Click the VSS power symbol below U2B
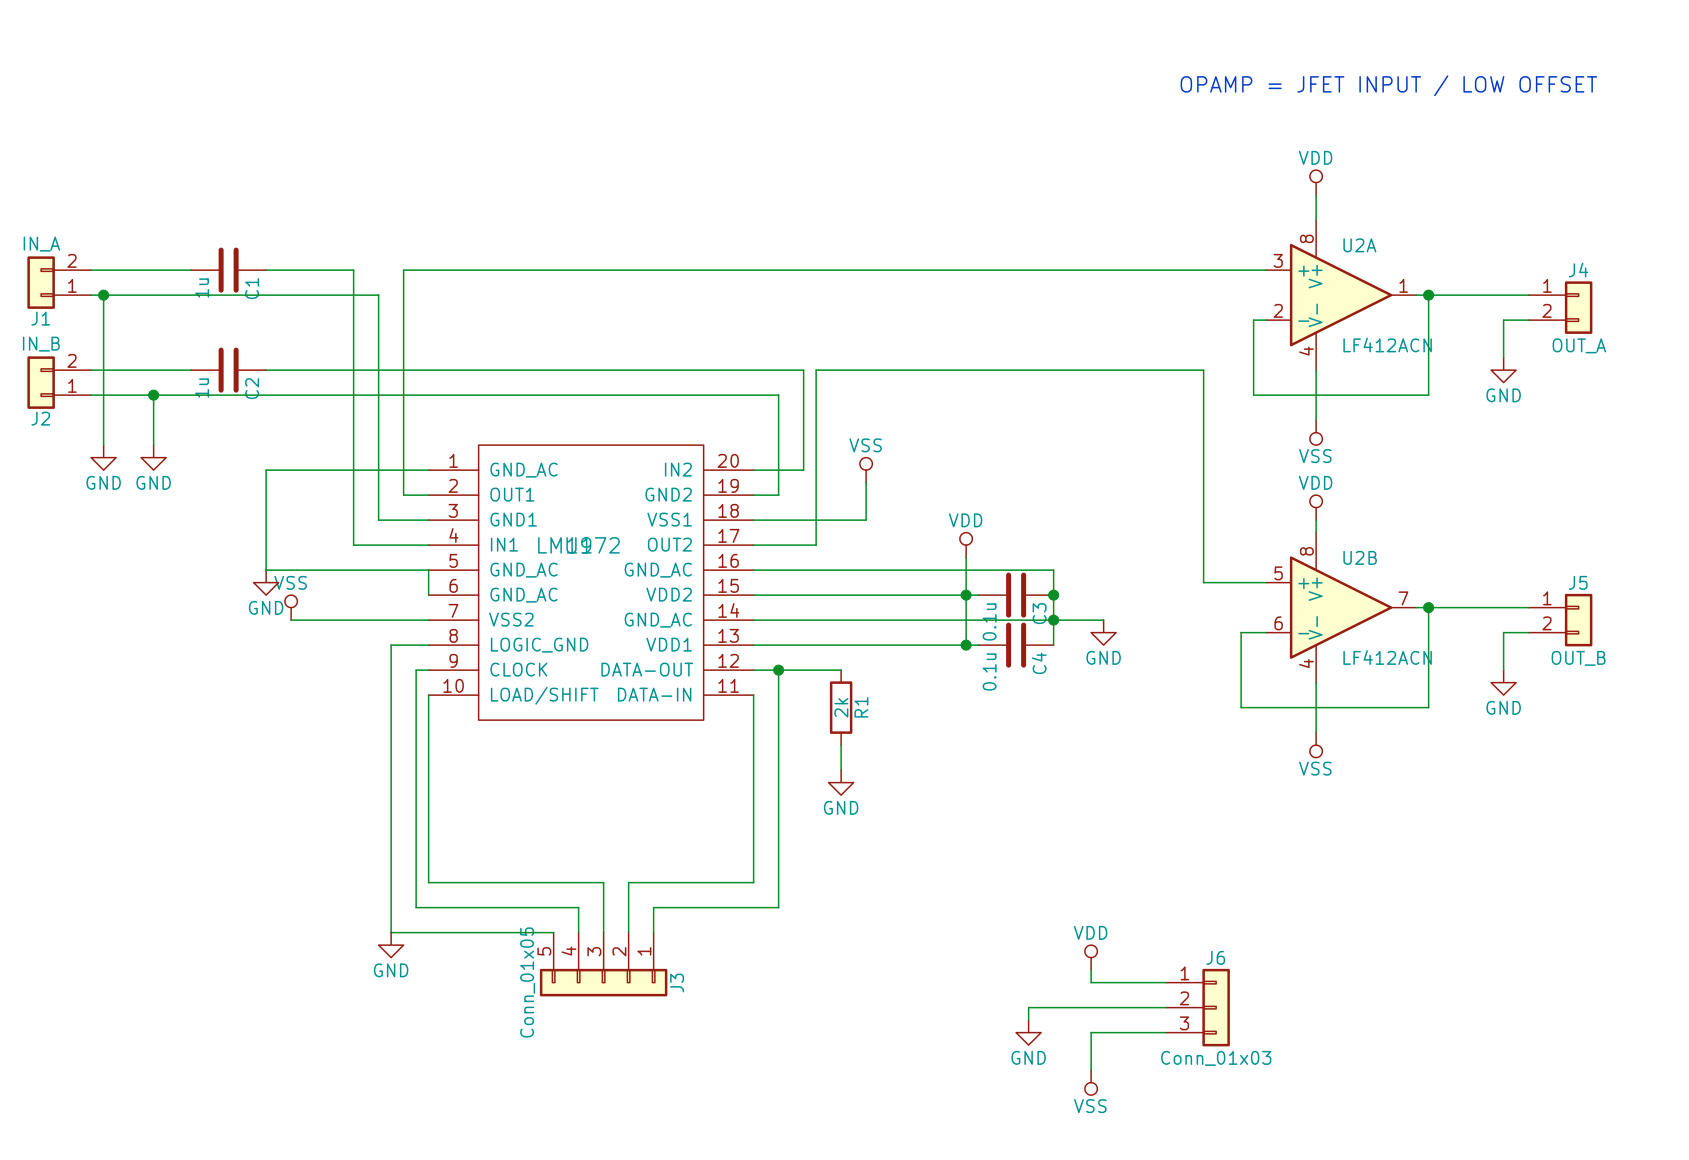The width and height of the screenshot is (1689, 1160). tap(1316, 752)
